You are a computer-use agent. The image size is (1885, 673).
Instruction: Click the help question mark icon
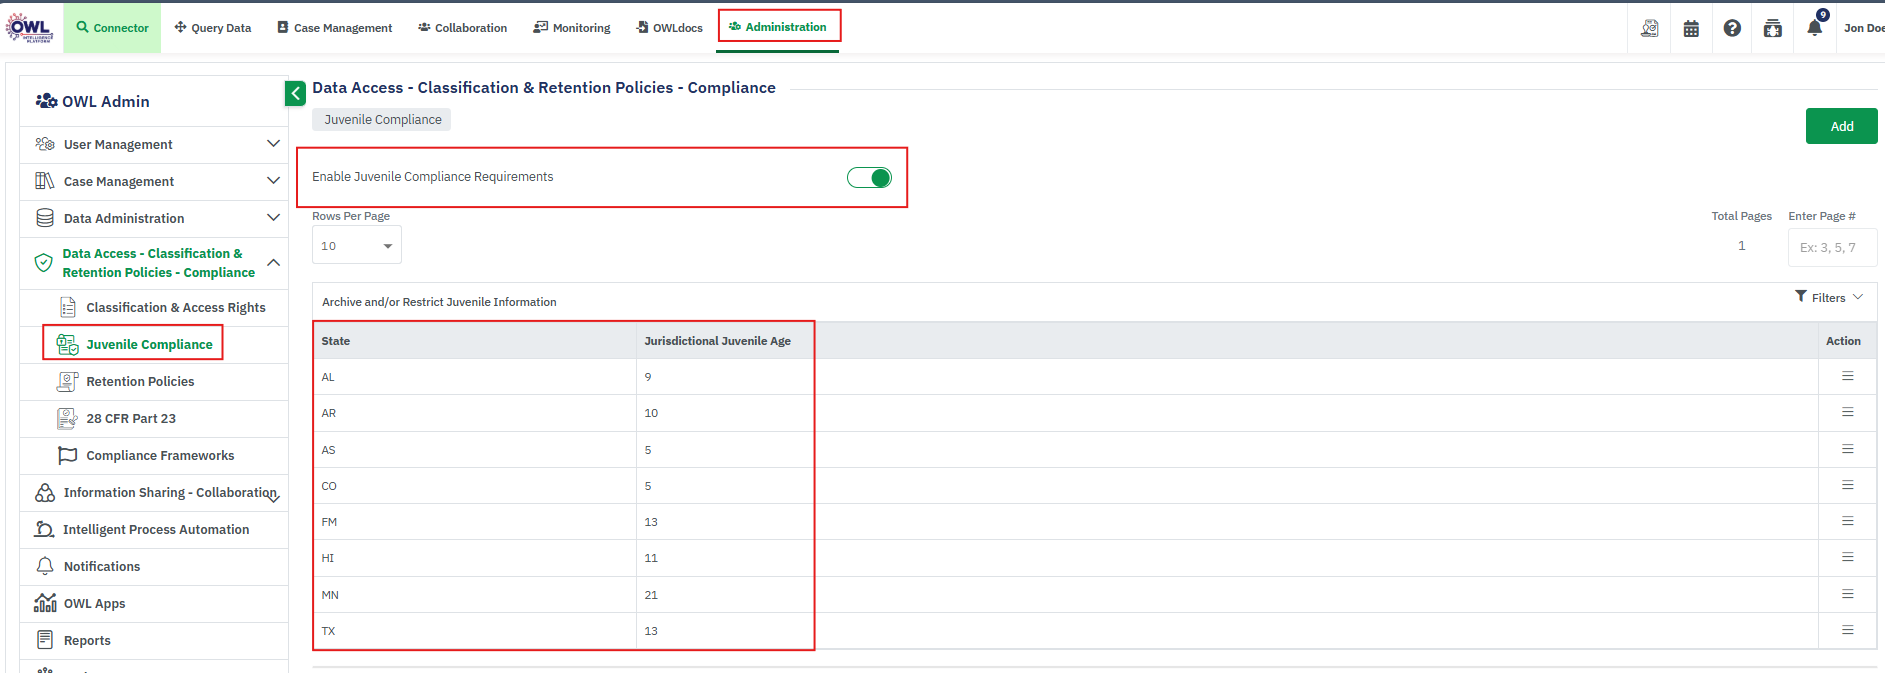coord(1732,28)
